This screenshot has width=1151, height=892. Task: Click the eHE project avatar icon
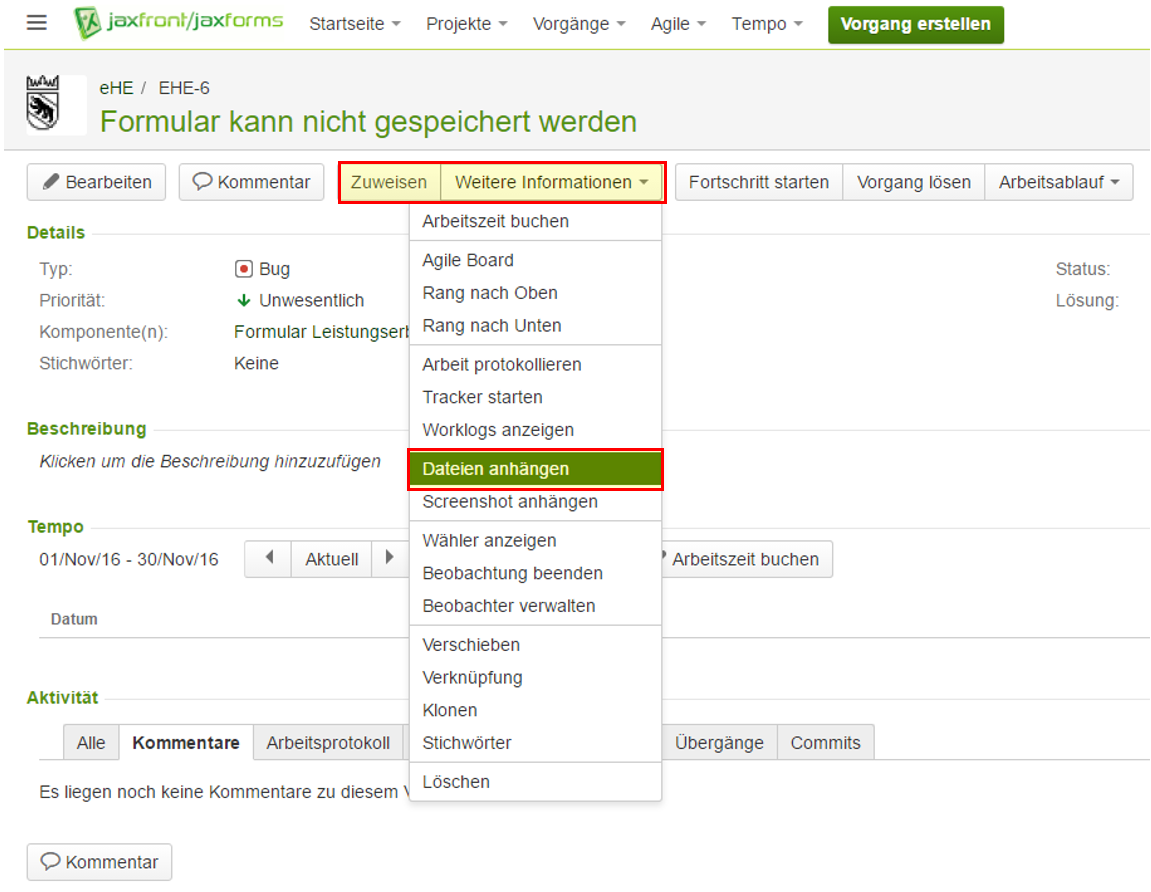tap(42, 105)
